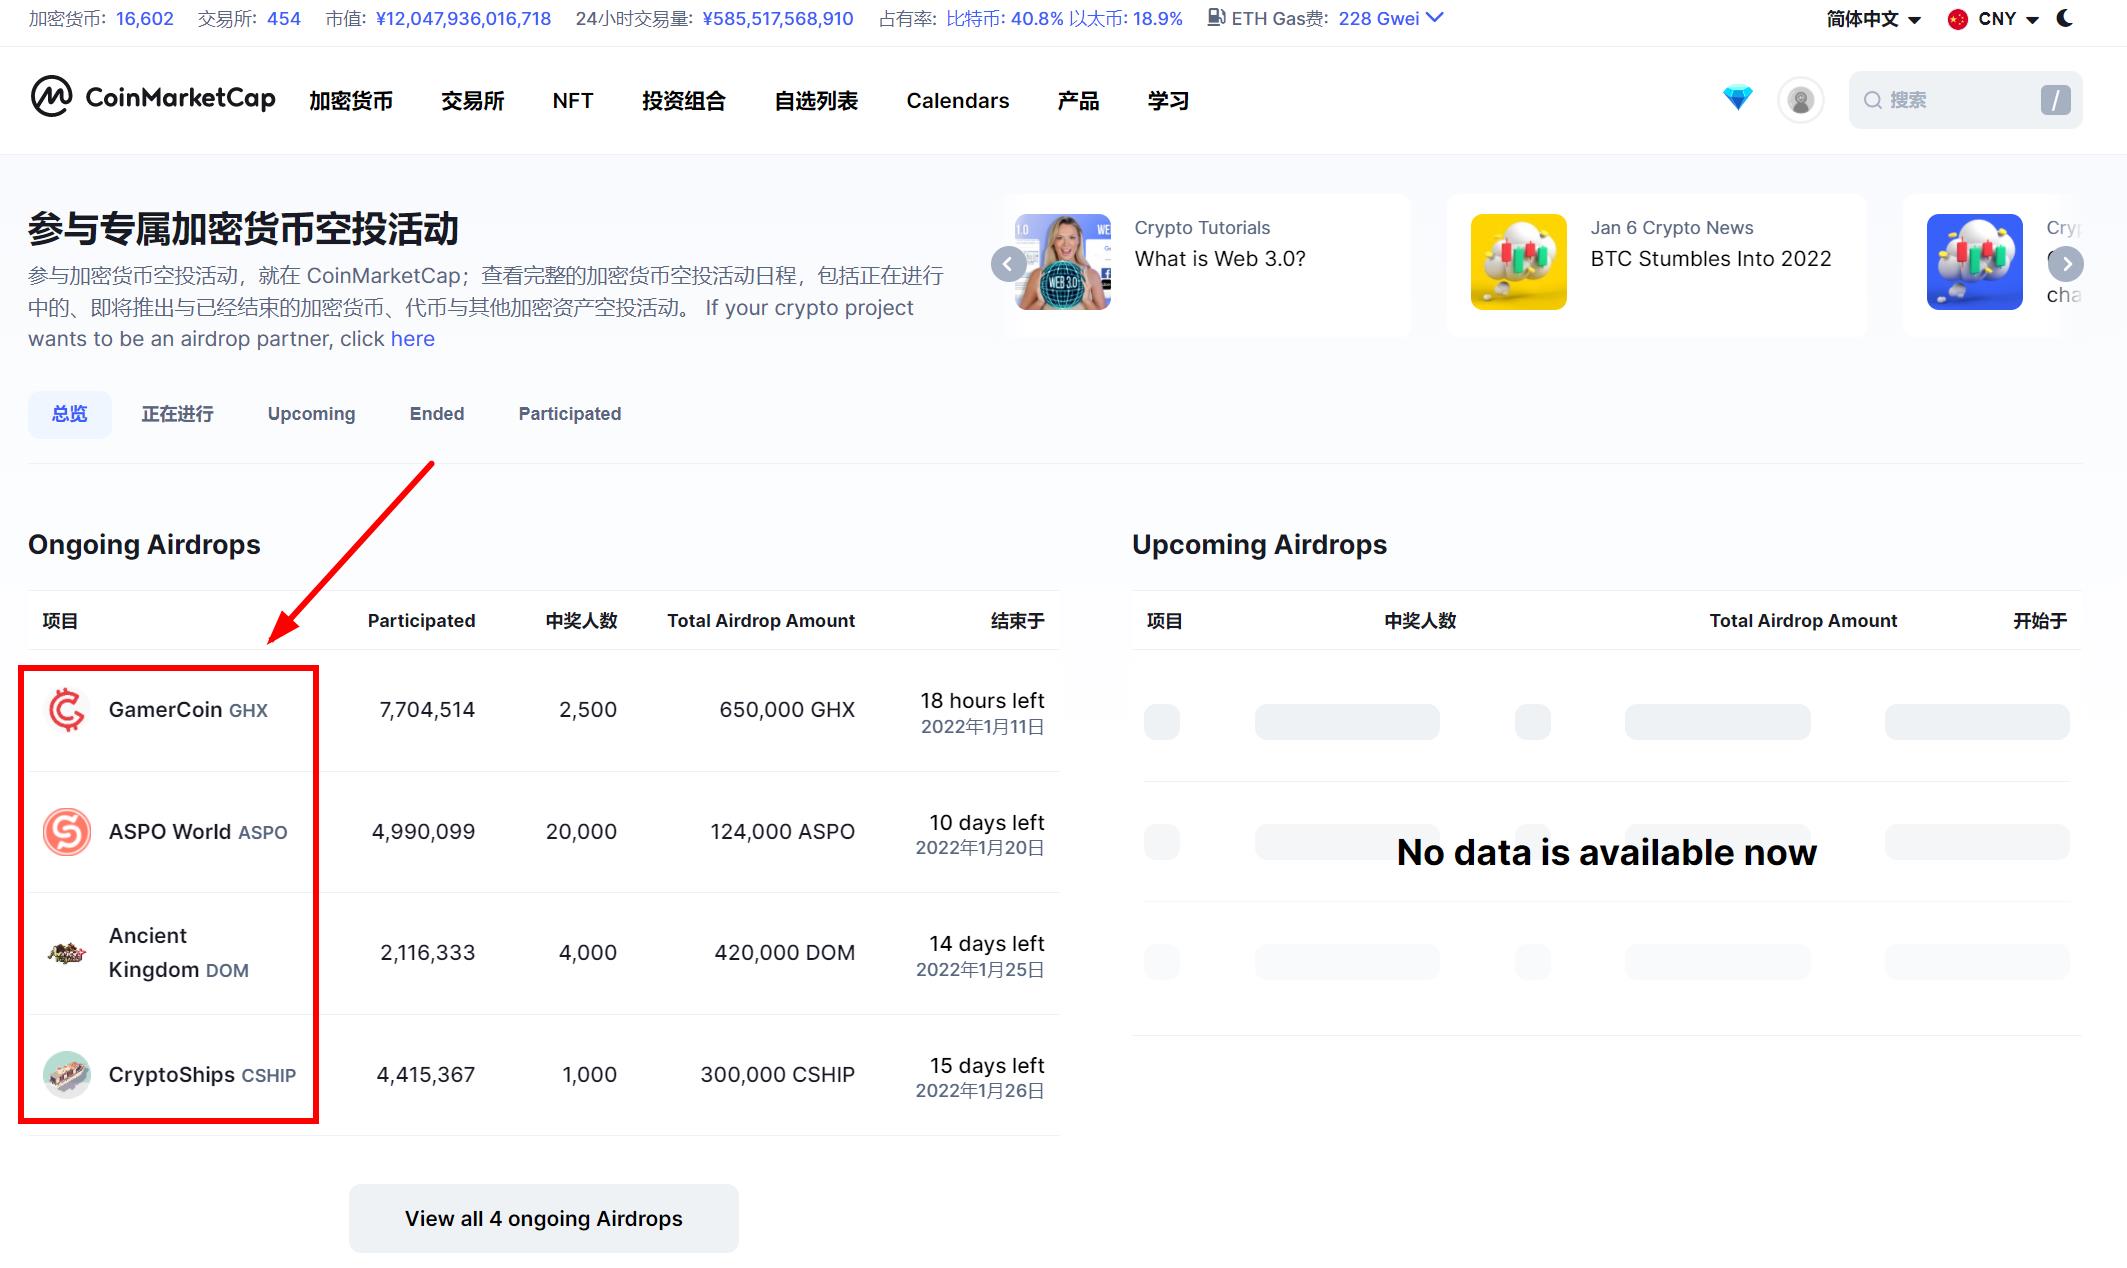This screenshot has width=2127, height=1268.
Task: Open the What is Web 3.0? article title
Action: 1220,259
